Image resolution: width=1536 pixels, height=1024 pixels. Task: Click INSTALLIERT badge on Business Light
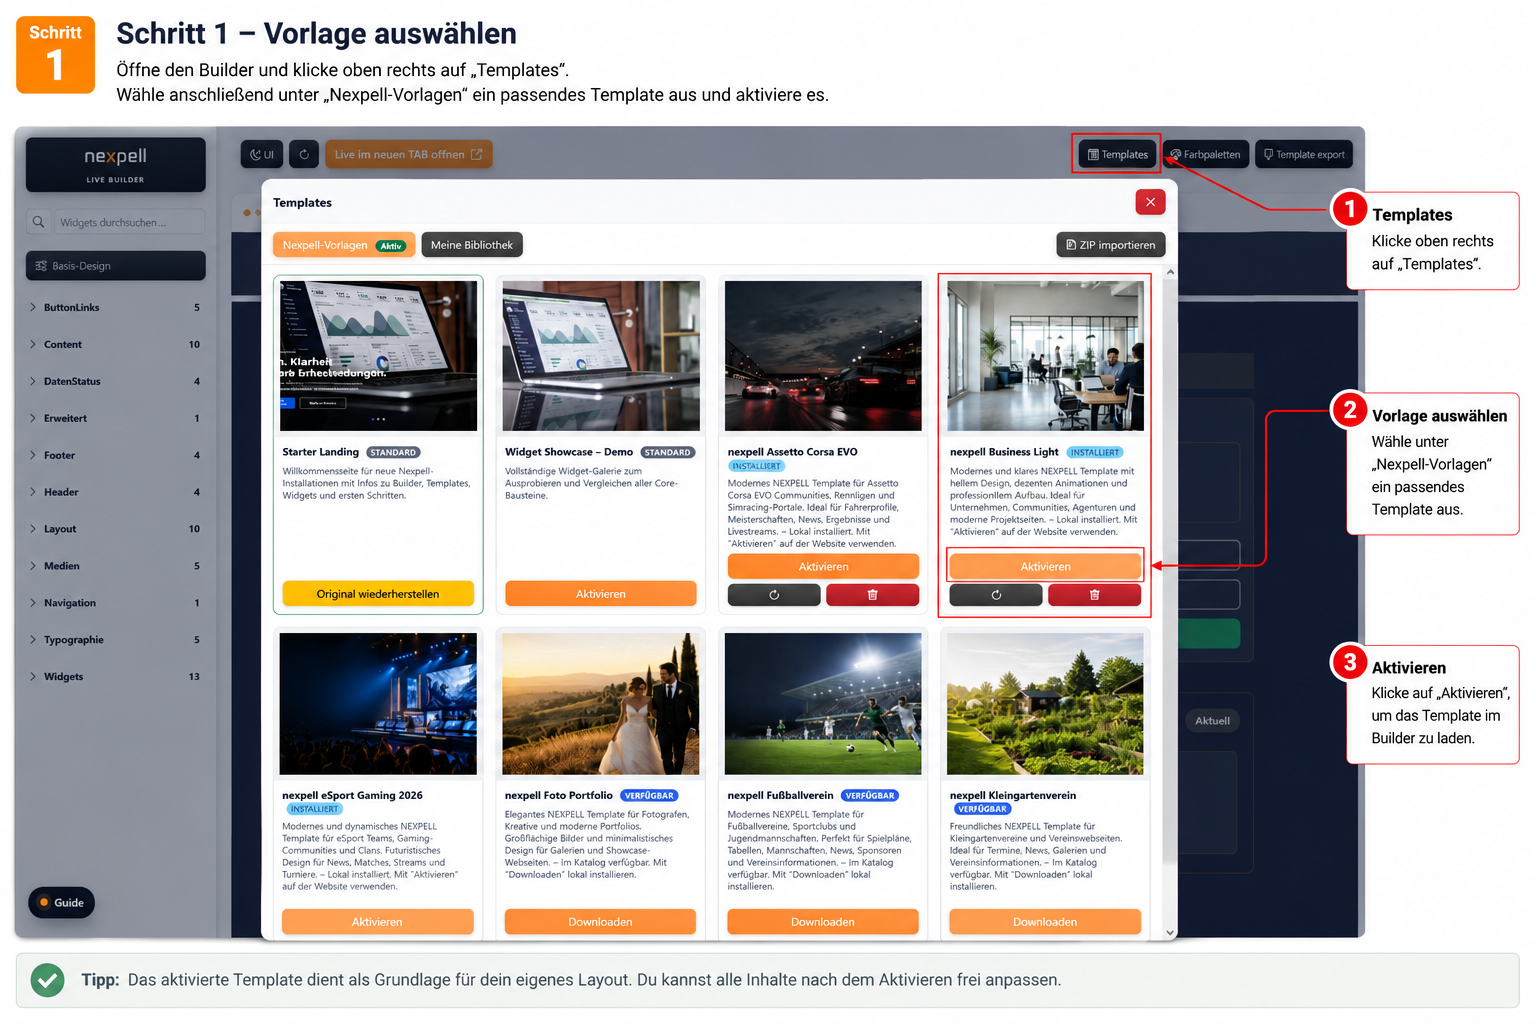click(1095, 453)
